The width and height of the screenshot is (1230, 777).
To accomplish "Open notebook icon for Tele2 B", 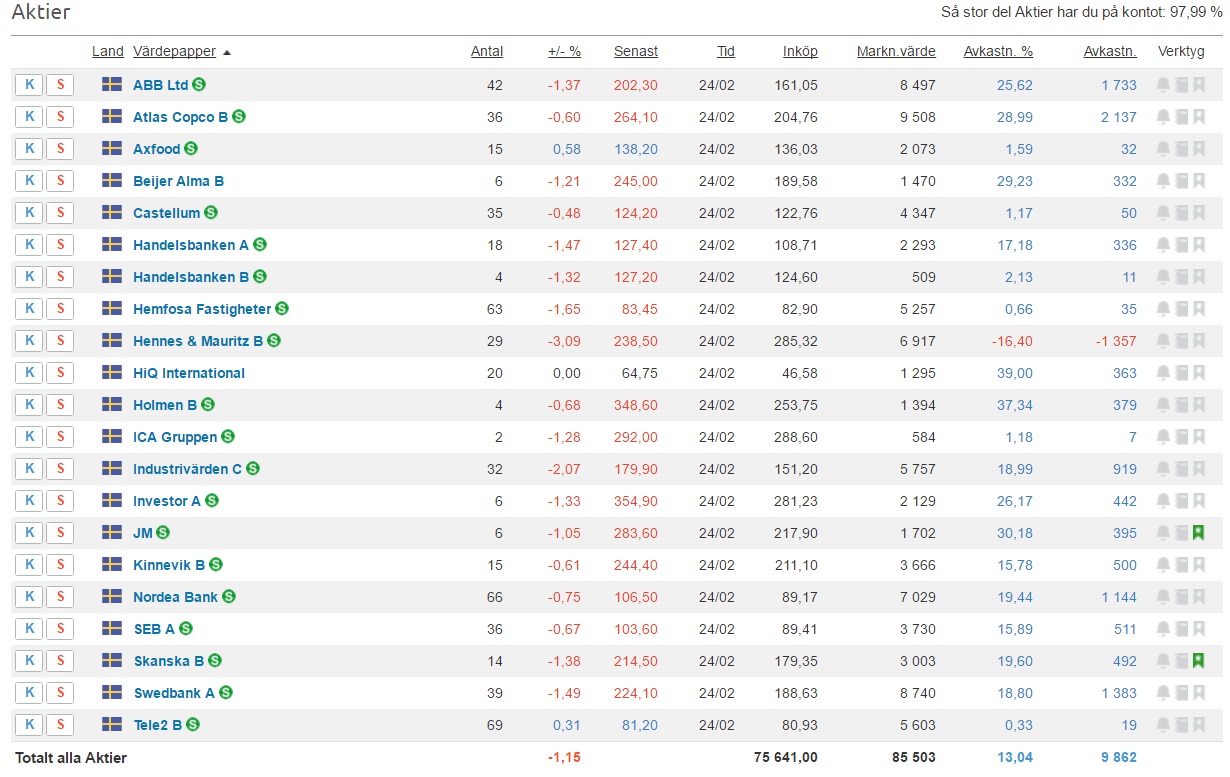I will pos(1181,725).
